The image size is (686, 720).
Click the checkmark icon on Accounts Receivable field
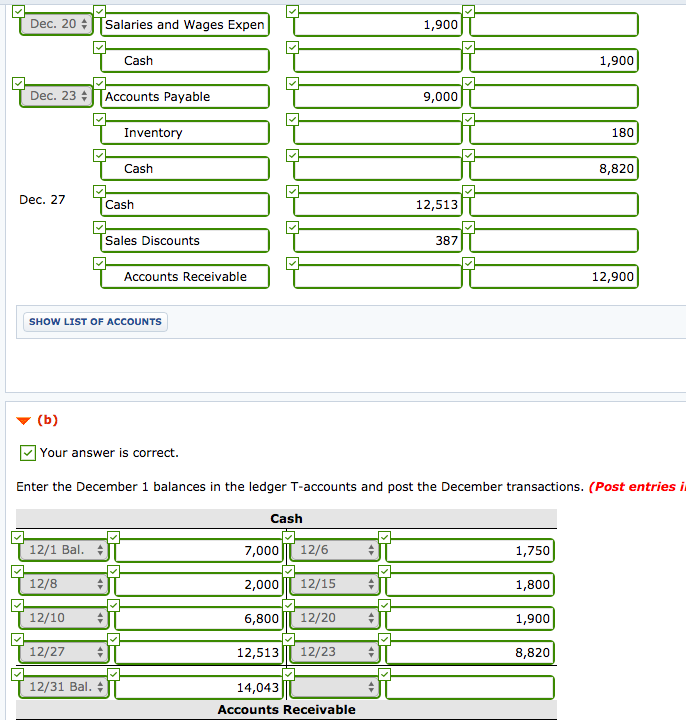tap(100, 263)
